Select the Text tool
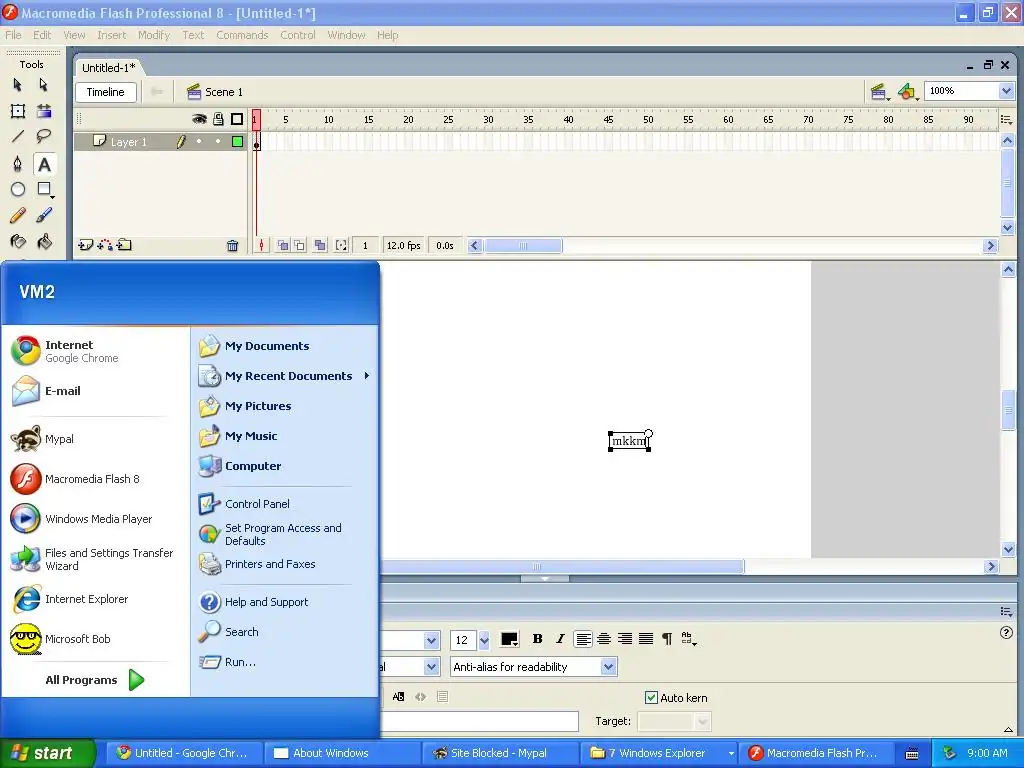 (x=44, y=164)
